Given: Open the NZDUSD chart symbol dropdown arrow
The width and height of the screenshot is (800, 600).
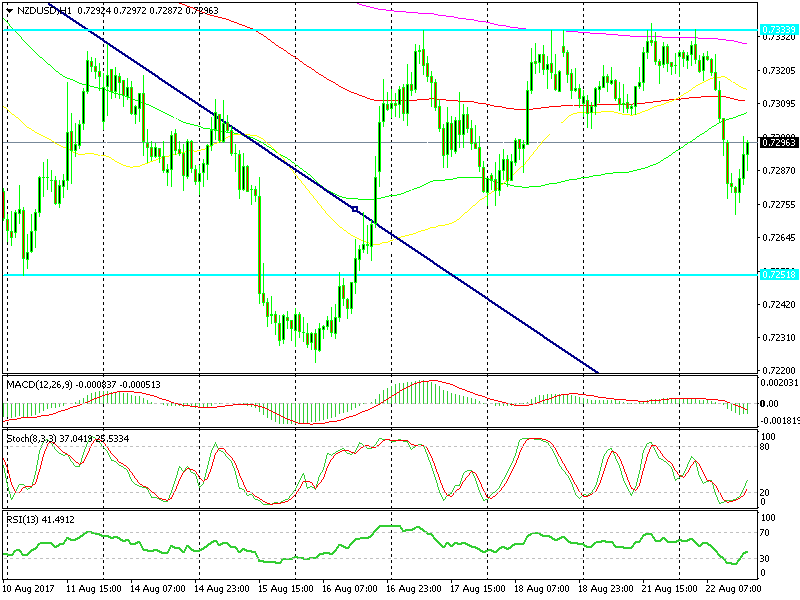Looking at the screenshot, I should tap(9, 10).
